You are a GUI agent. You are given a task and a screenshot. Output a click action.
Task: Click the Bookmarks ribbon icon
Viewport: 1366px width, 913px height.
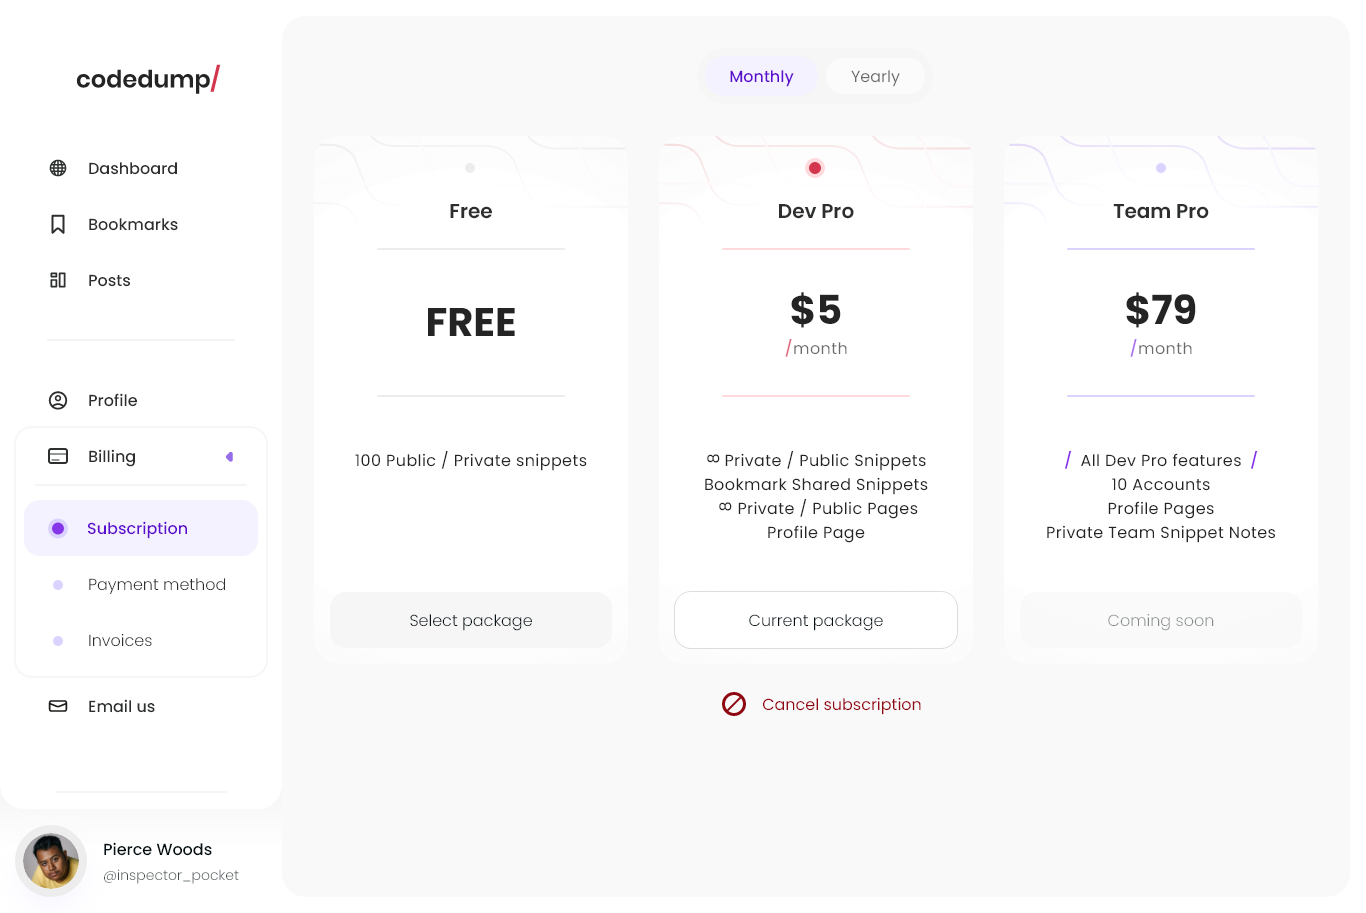[x=58, y=224]
